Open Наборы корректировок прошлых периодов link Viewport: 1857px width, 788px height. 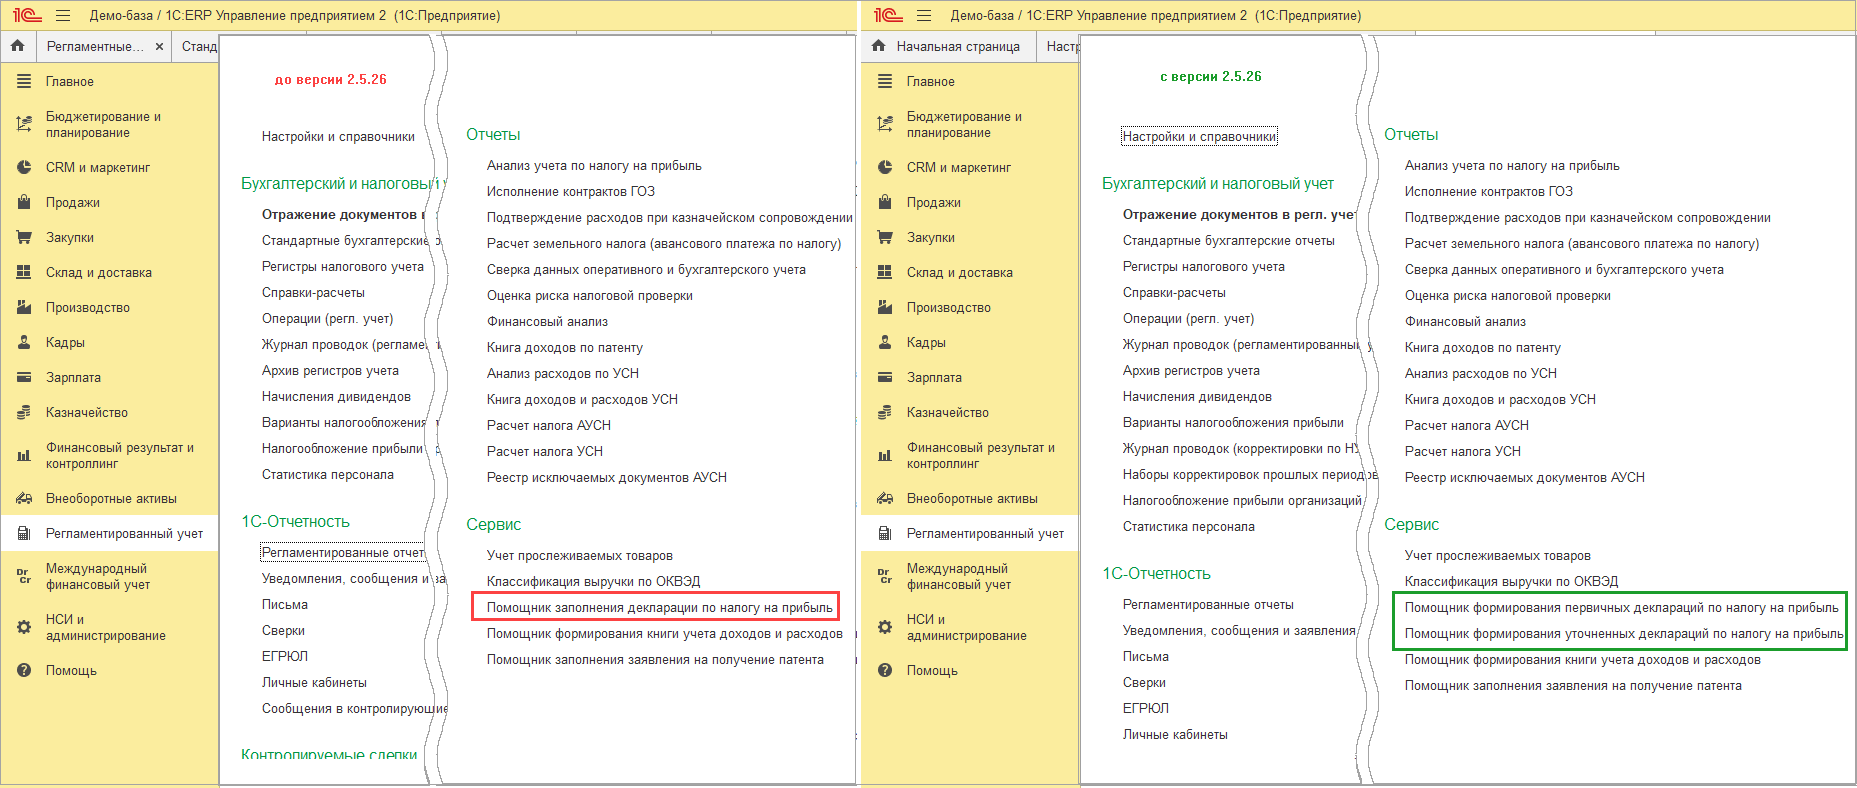1250,475
